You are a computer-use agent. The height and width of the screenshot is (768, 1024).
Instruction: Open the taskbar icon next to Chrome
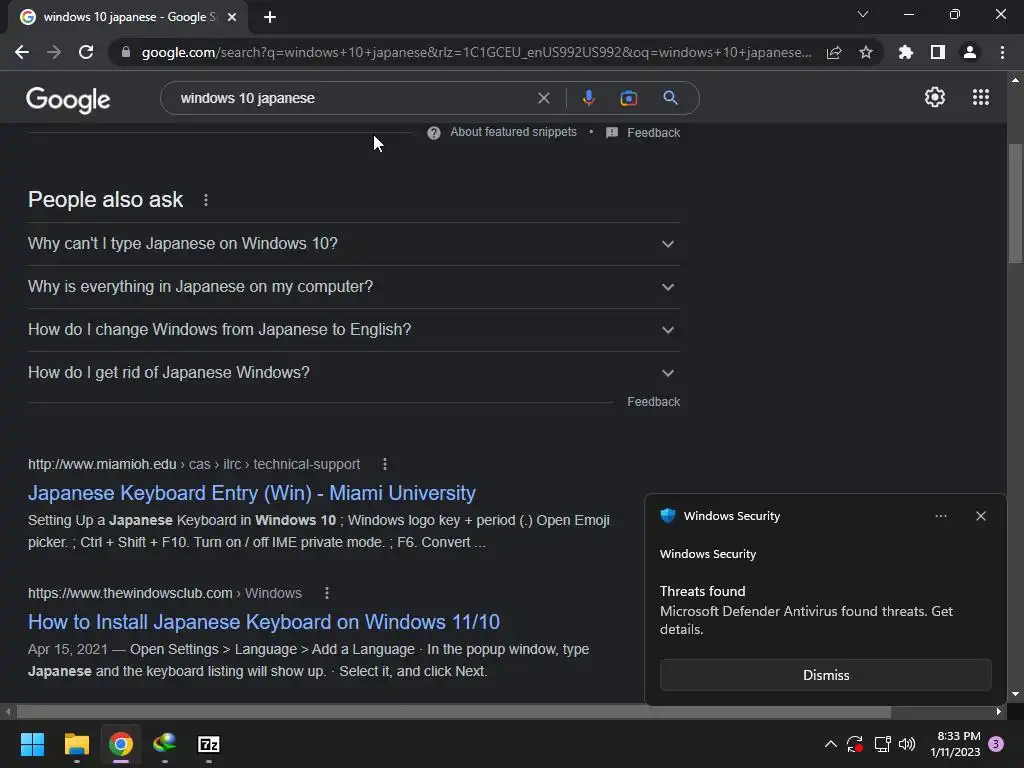(x=165, y=744)
